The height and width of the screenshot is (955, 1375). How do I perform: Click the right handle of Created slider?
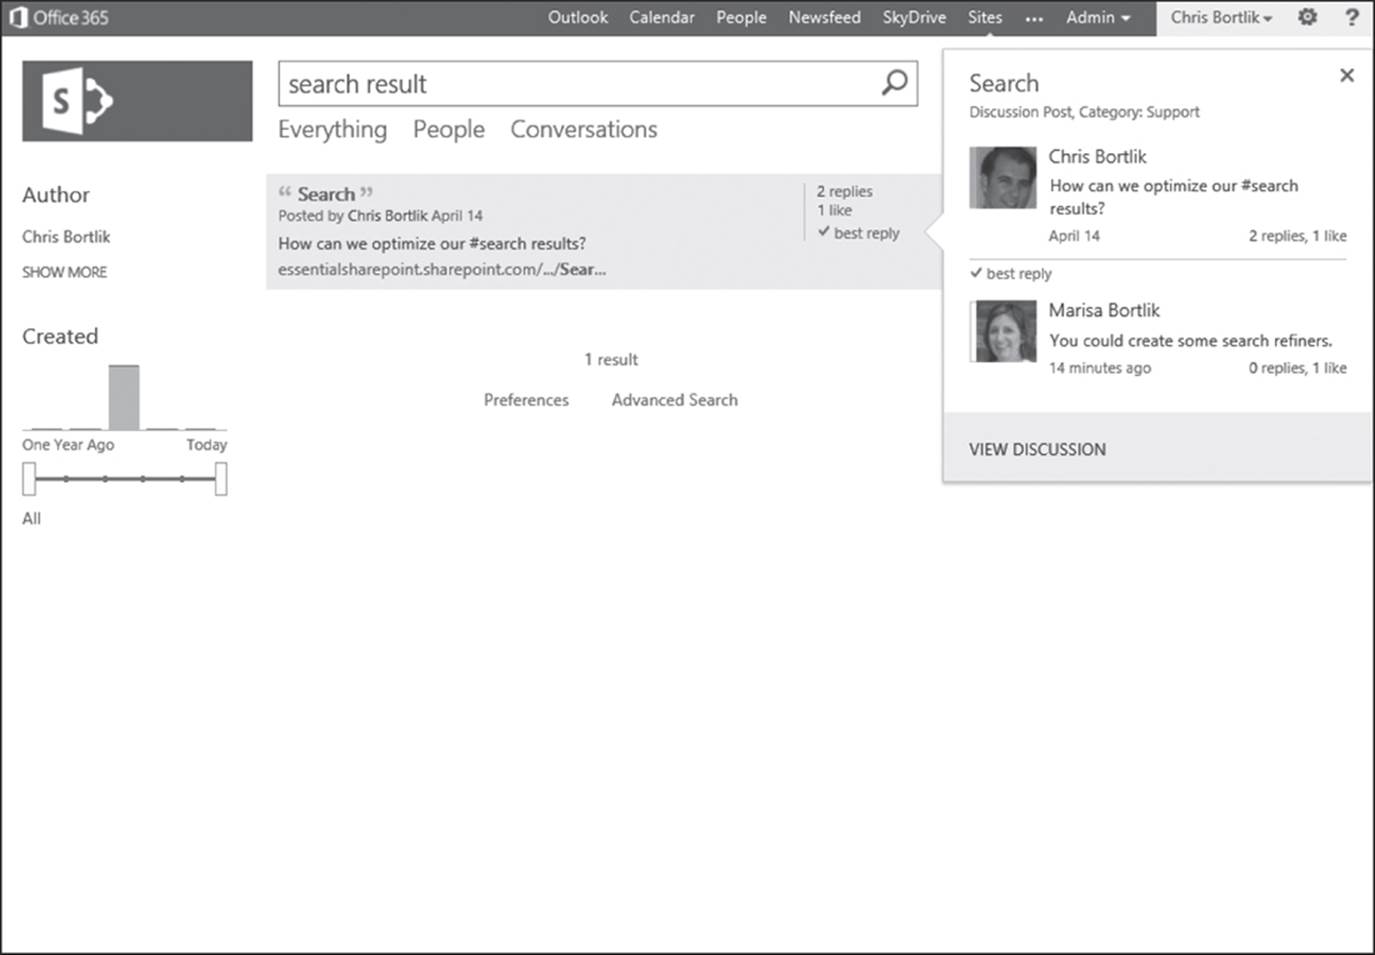click(221, 479)
